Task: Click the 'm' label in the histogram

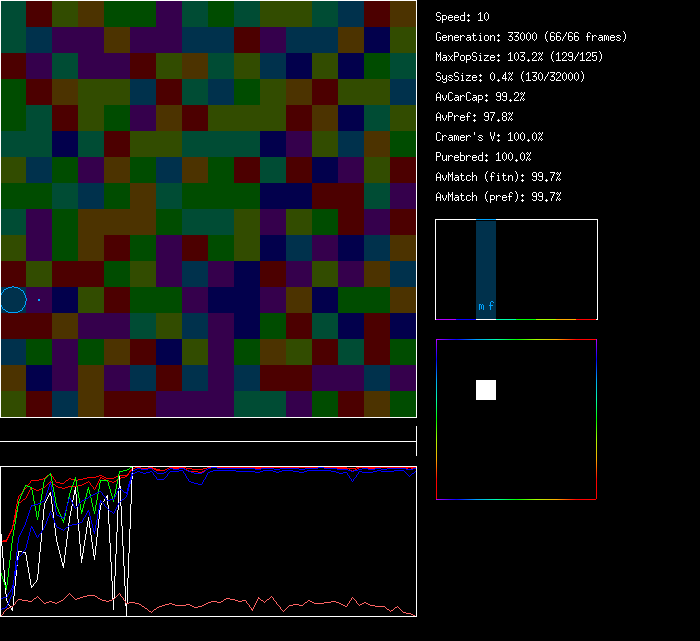Action: (x=481, y=307)
